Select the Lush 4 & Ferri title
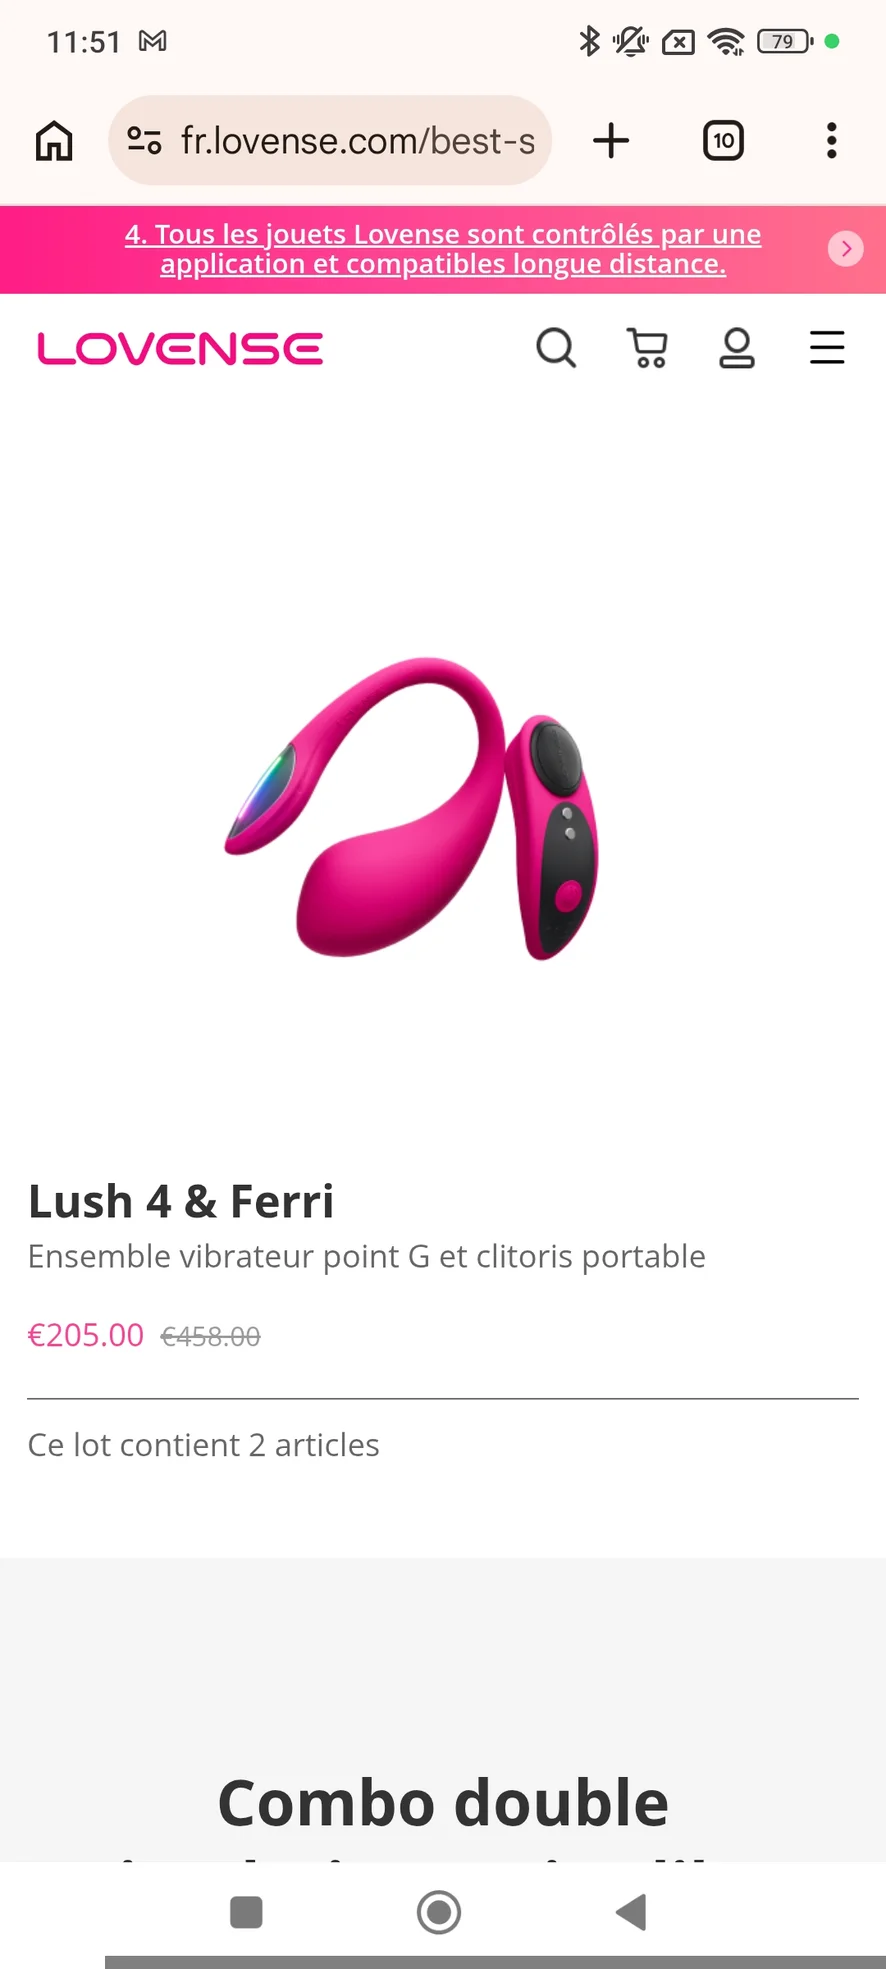This screenshot has width=886, height=1969. 181,1201
